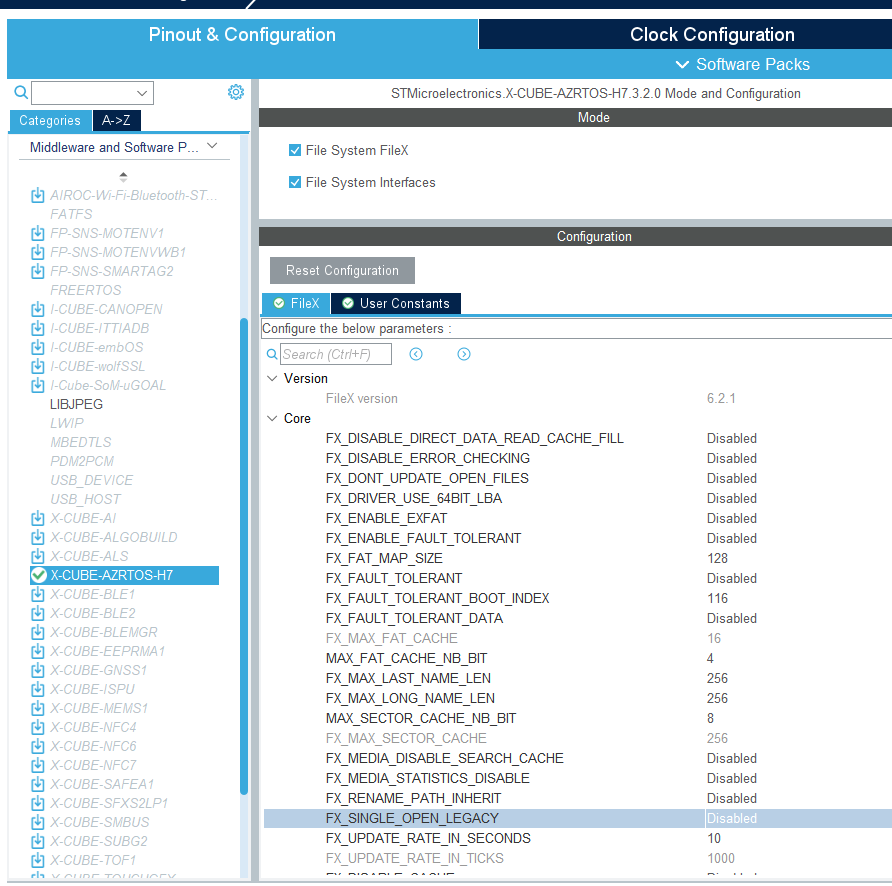Open the FileX configuration tab
This screenshot has width=892, height=886.
click(x=296, y=303)
